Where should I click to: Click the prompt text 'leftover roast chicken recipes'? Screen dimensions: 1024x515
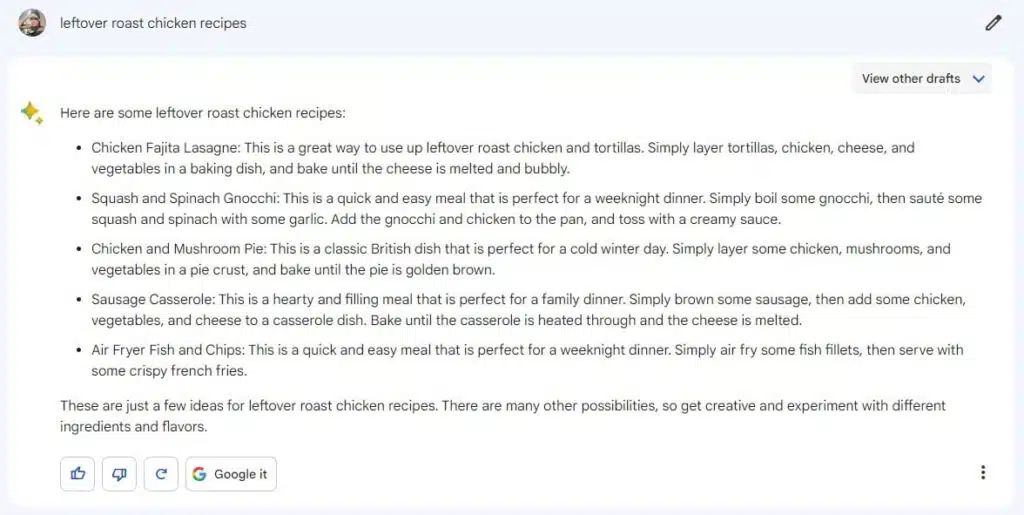coord(153,23)
